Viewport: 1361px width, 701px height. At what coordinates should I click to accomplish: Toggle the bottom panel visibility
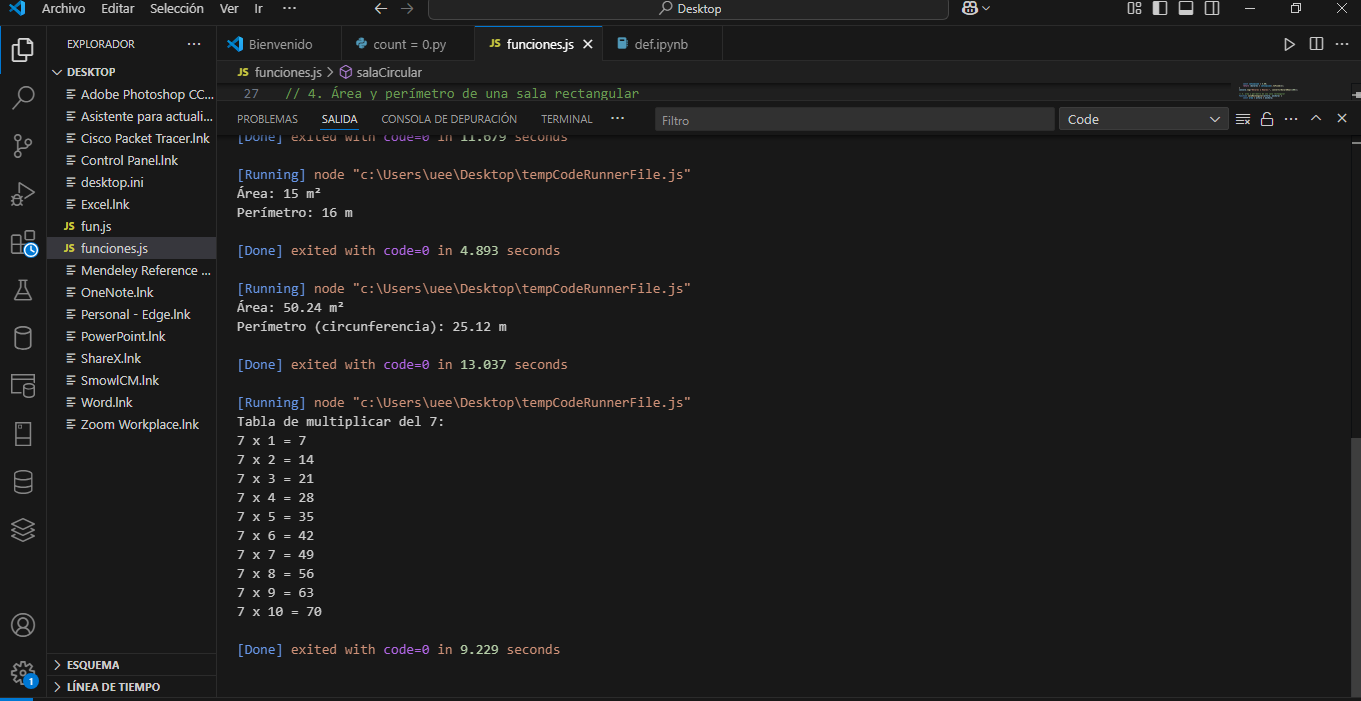(1186, 8)
